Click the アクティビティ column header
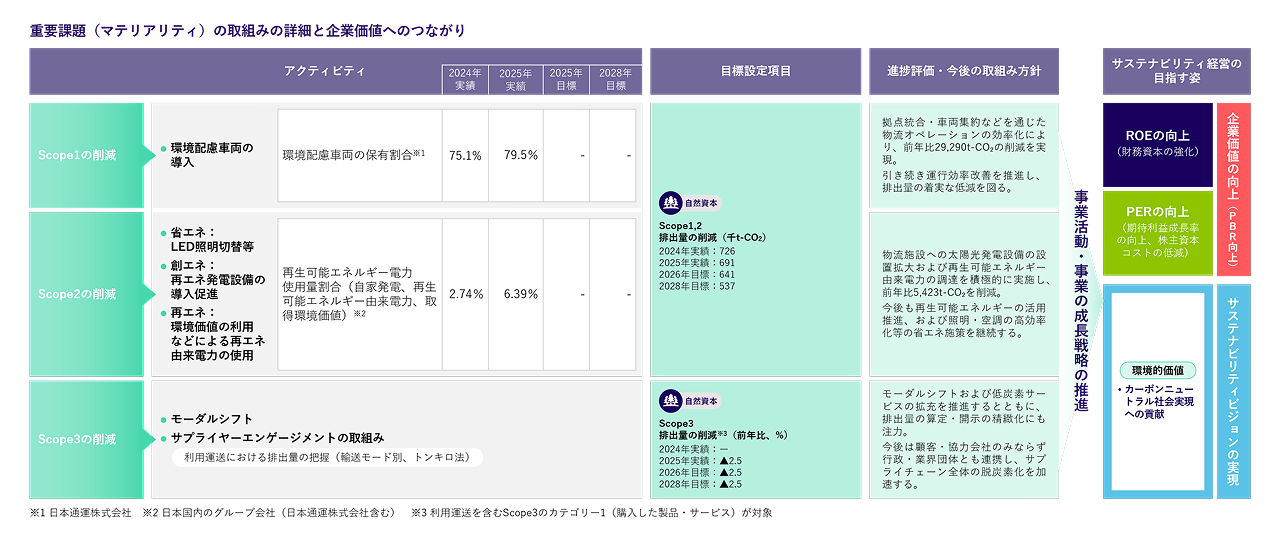This screenshot has height=542, width=1280. pyautogui.click(x=324, y=71)
